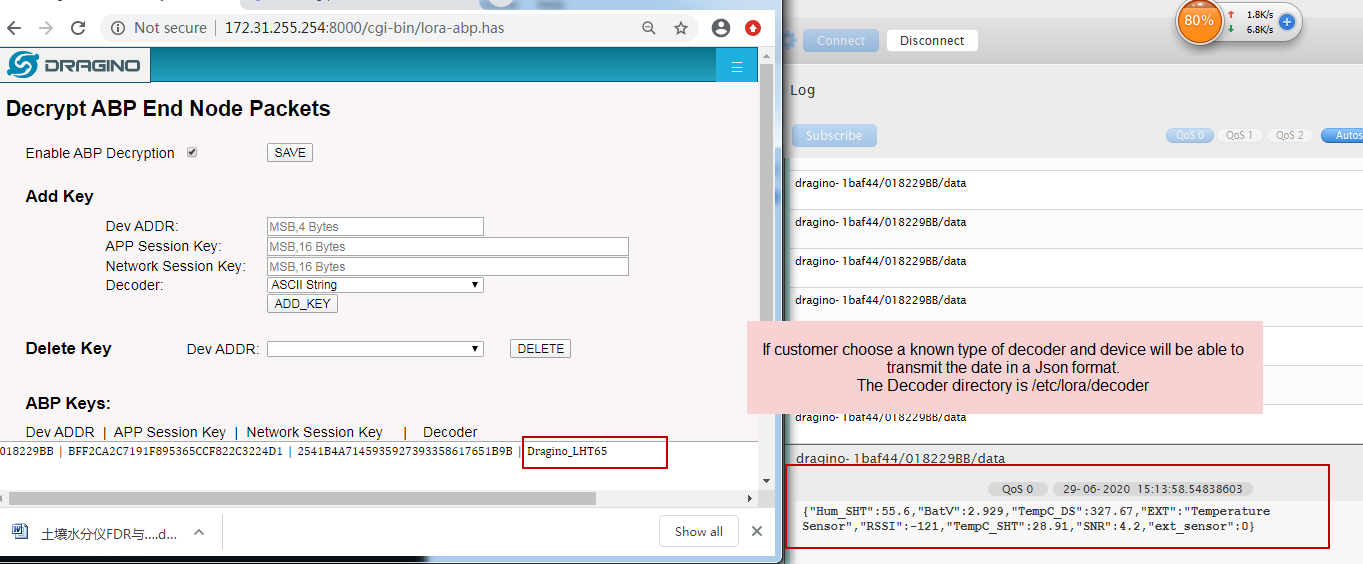The image size is (1363, 564).
Task: Open download item options chevron
Action: click(x=198, y=532)
